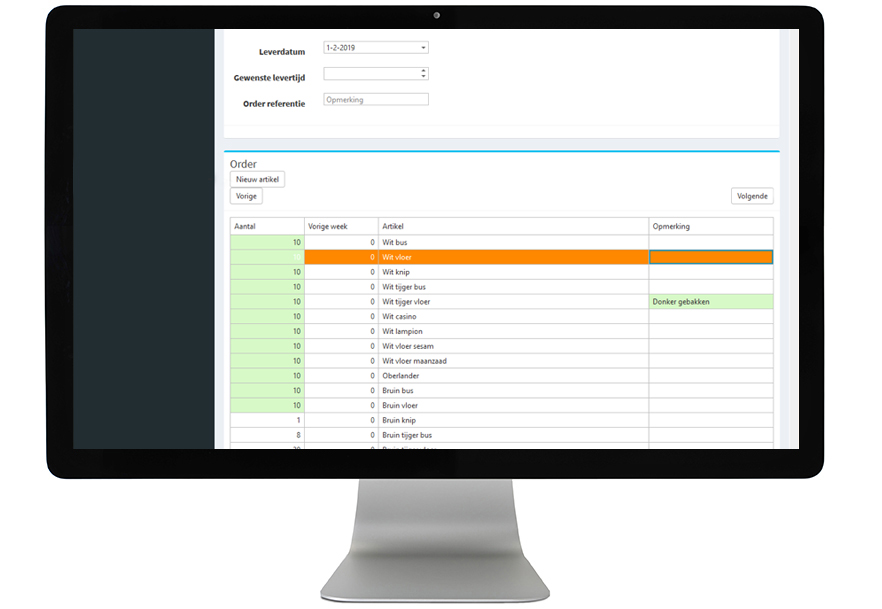Select the Bruin vloer article cell
The height and width of the screenshot is (609, 882).
pos(514,405)
